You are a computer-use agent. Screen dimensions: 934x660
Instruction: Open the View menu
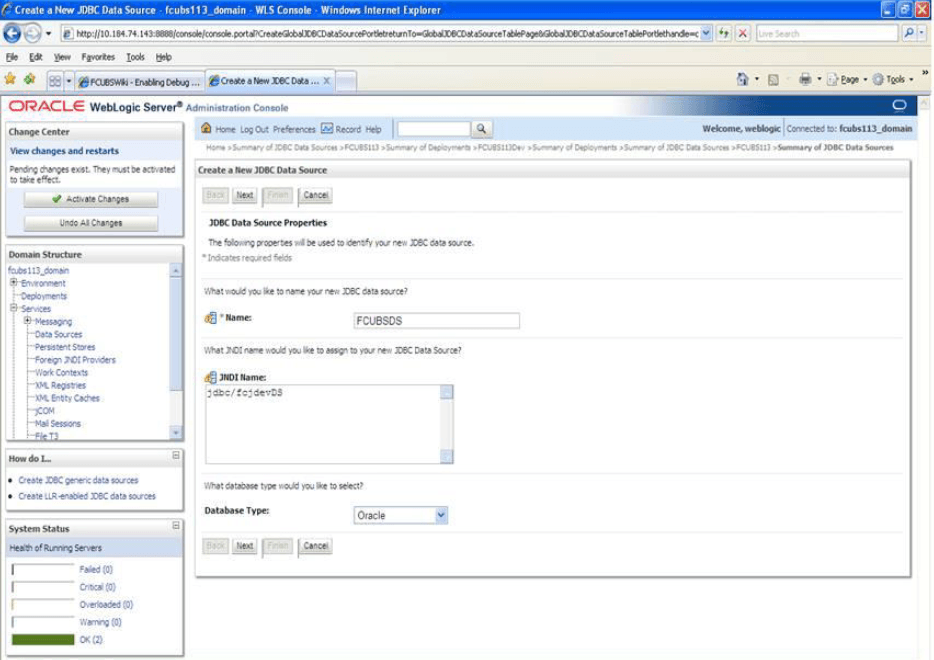pos(62,57)
